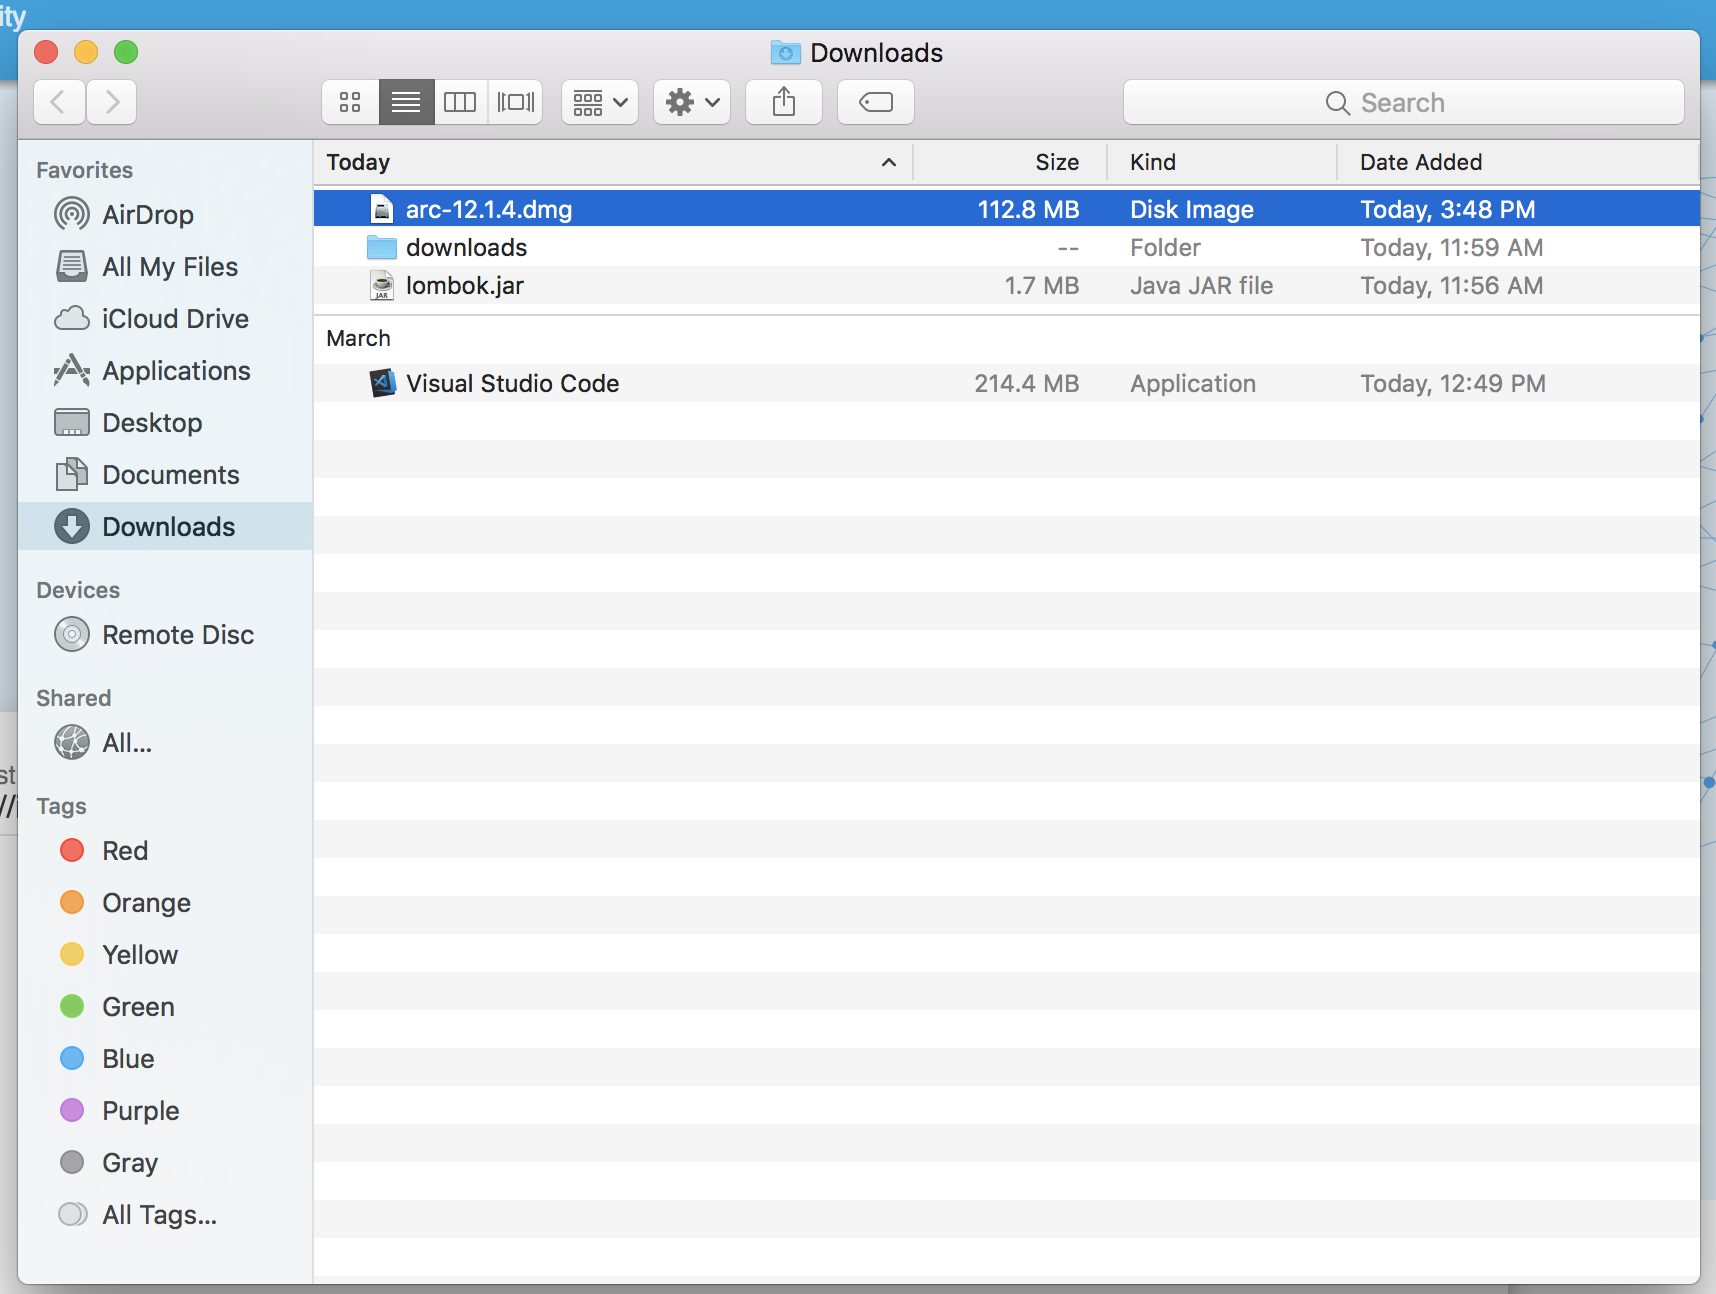Go back with the left arrow
The image size is (1716, 1294).
[59, 102]
